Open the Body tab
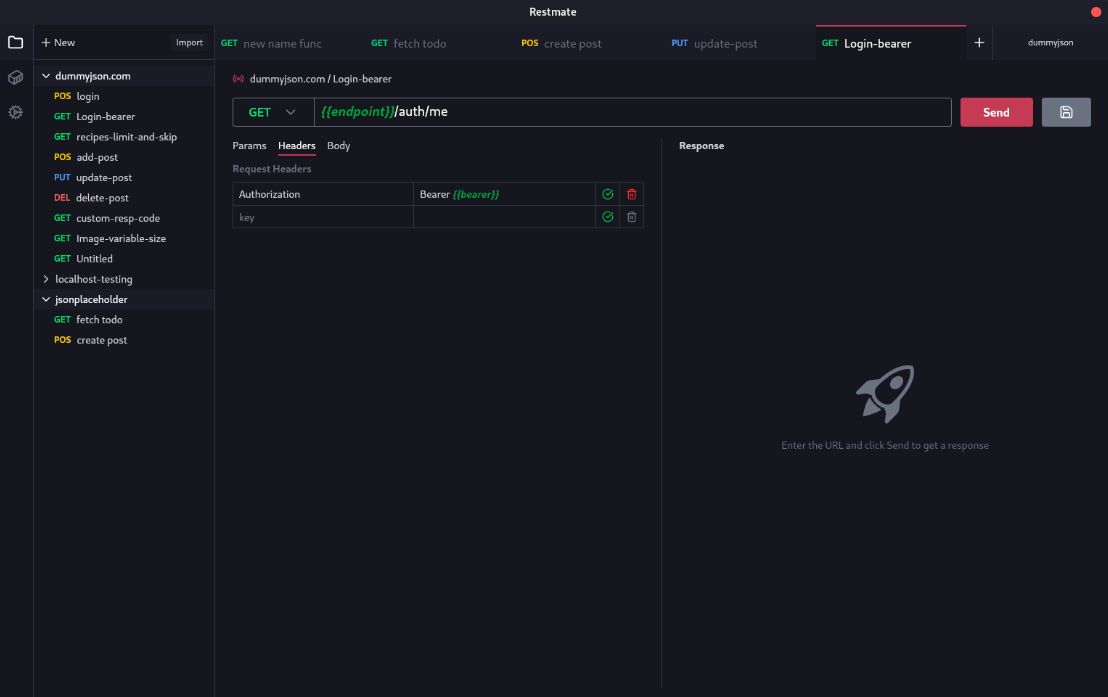 coord(338,146)
